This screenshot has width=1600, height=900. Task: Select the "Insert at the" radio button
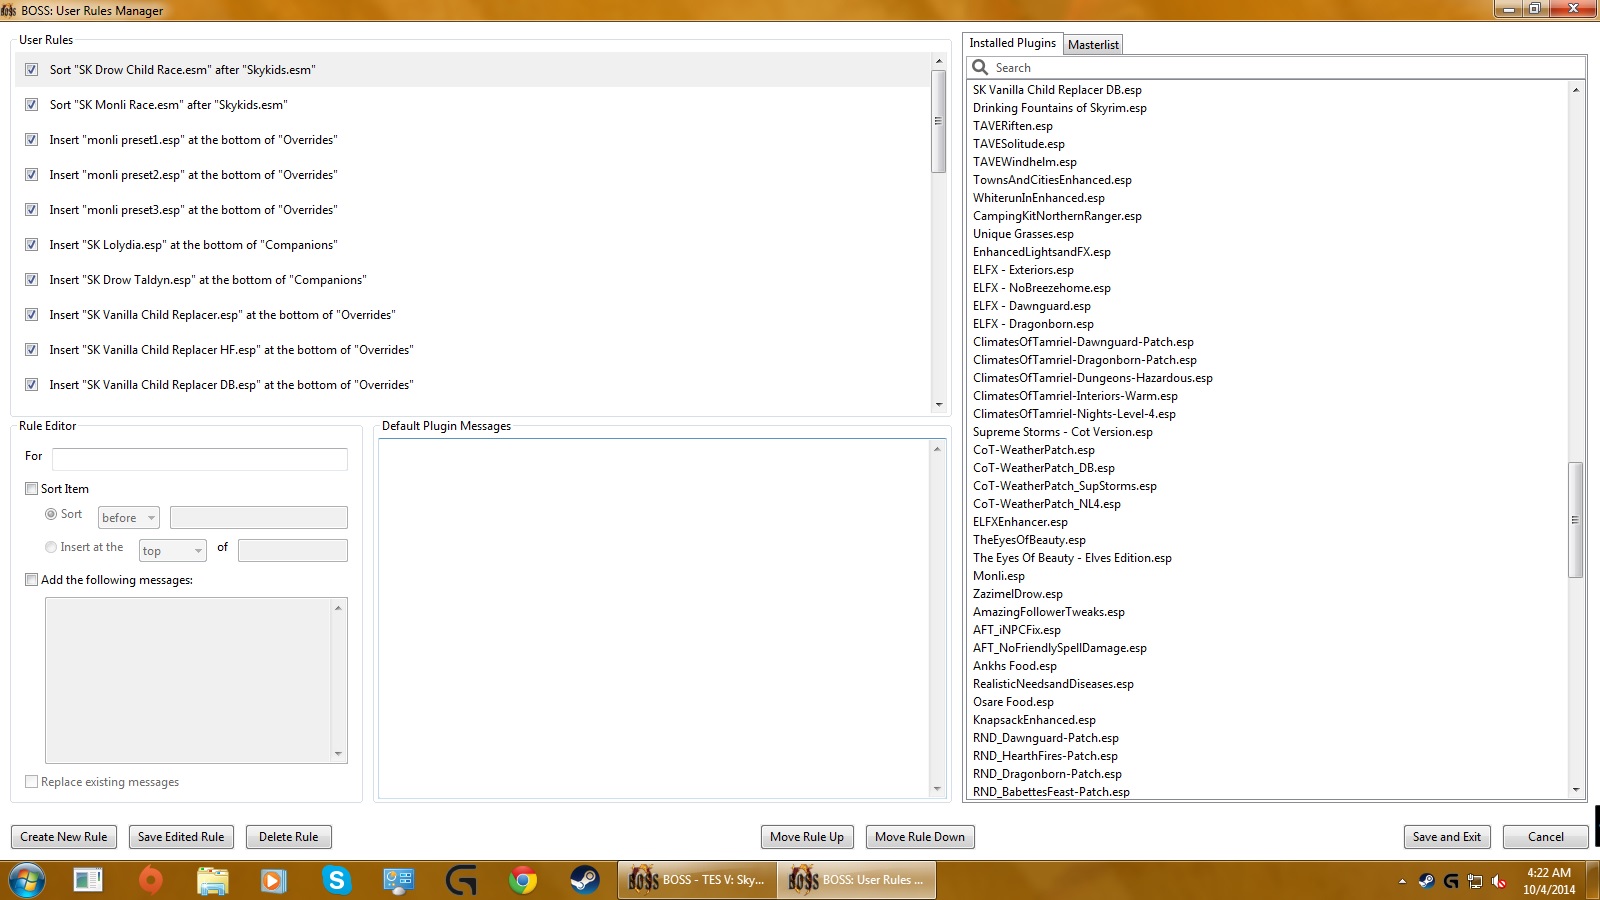pyautogui.click(x=51, y=547)
